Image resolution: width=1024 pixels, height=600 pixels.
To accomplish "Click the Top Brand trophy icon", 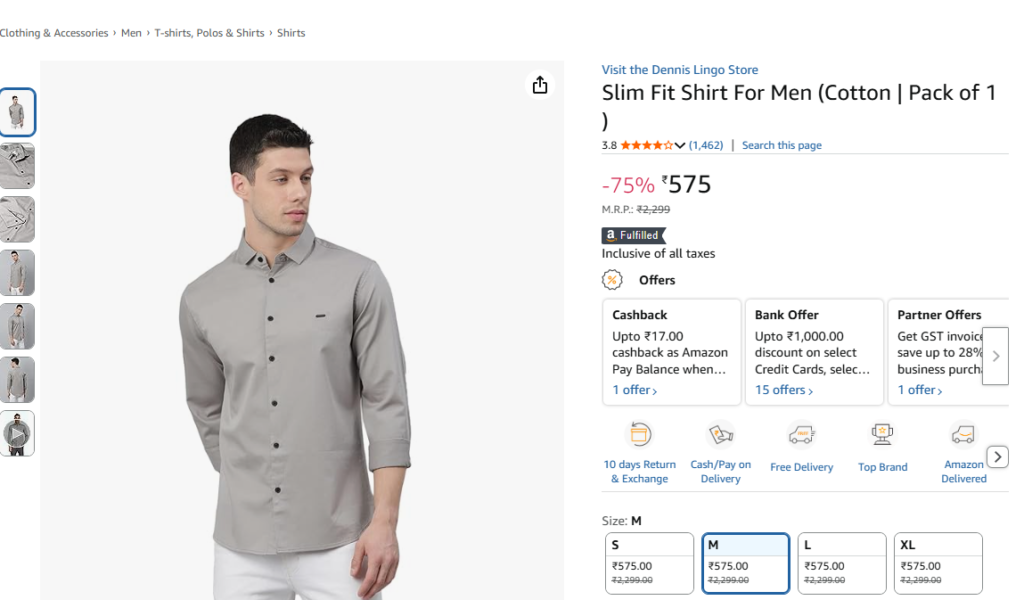I will click(x=882, y=435).
